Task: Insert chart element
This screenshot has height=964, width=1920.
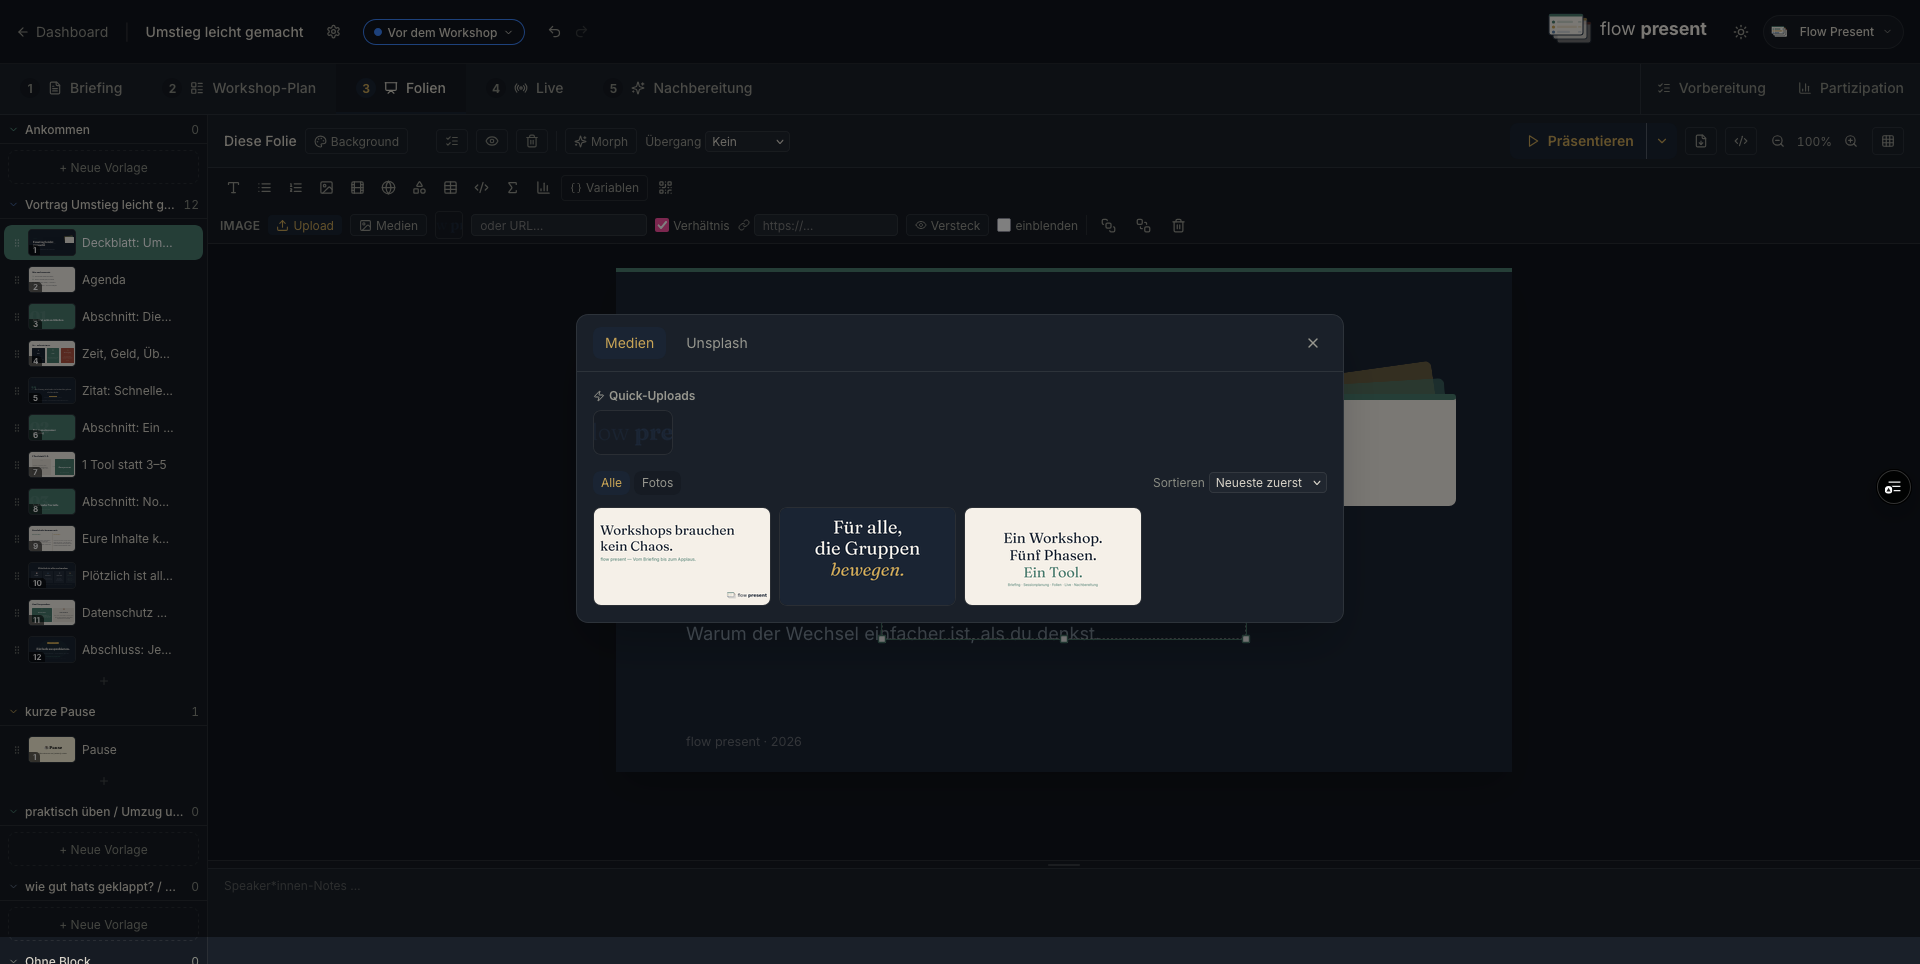Action: tap(543, 188)
